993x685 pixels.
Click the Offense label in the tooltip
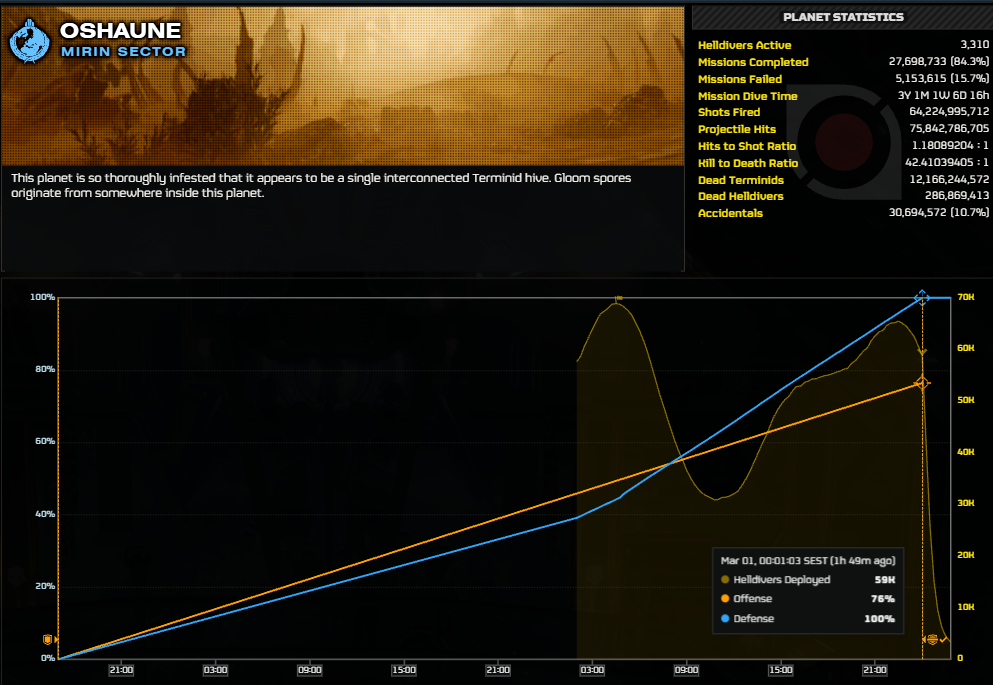coord(752,598)
